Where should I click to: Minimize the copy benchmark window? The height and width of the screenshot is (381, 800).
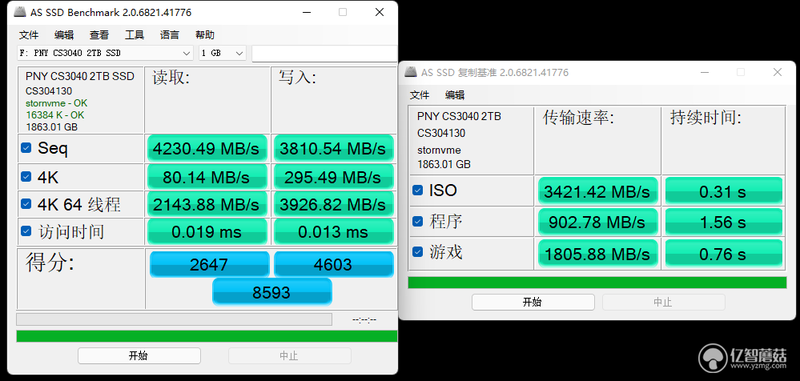click(x=704, y=72)
